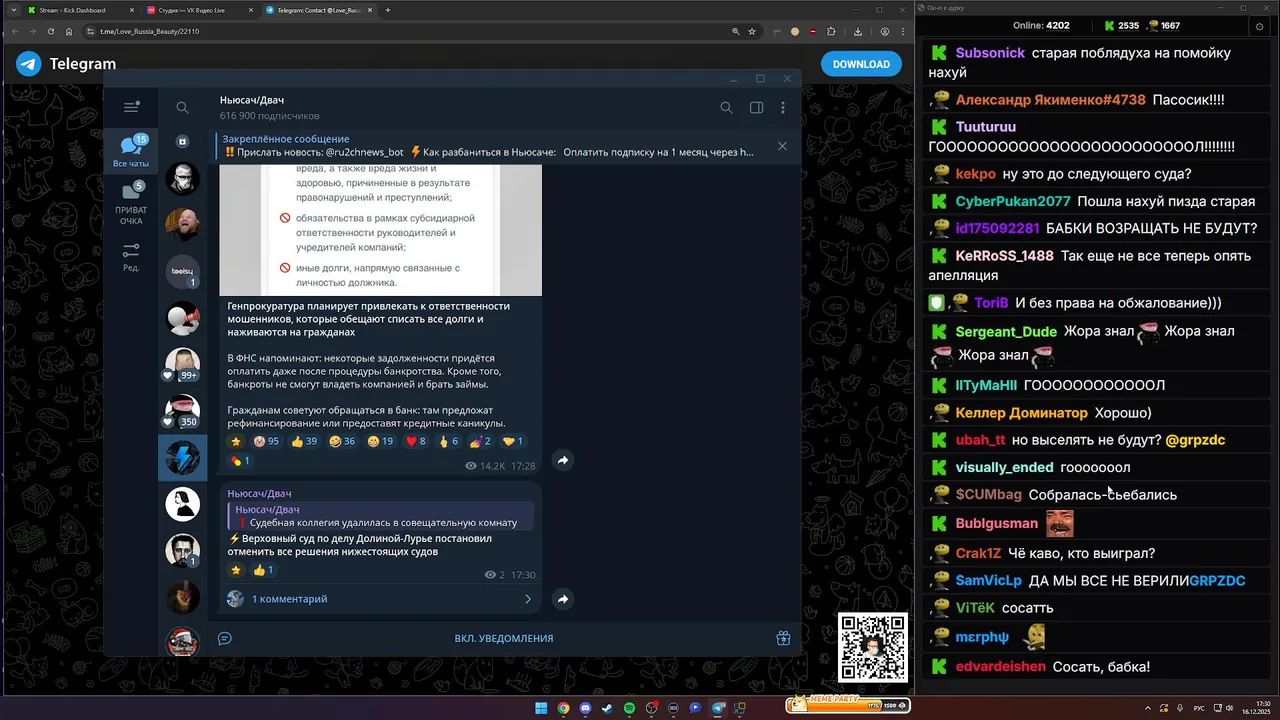Open channel discussion bubble icon
1280x720 pixels.
(x=225, y=638)
